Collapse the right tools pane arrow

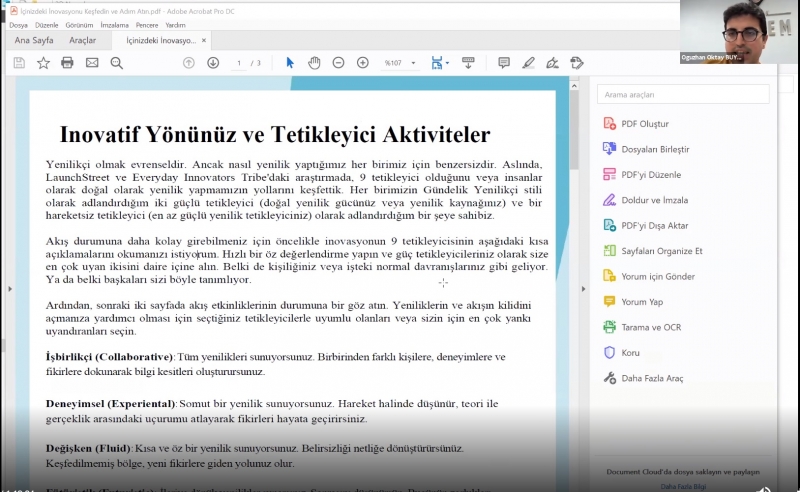[584, 289]
